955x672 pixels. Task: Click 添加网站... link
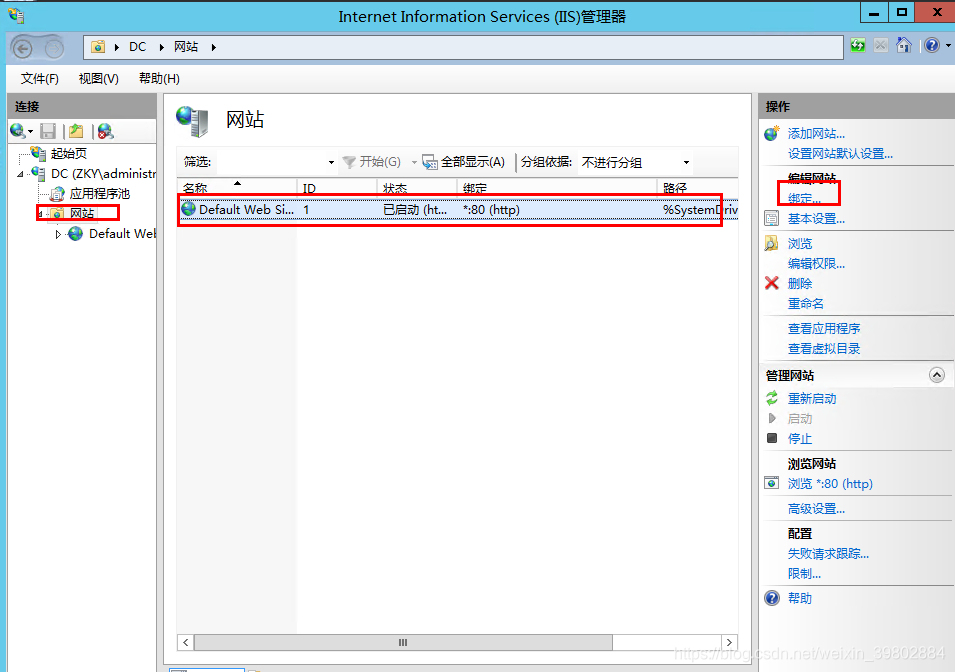[x=816, y=133]
